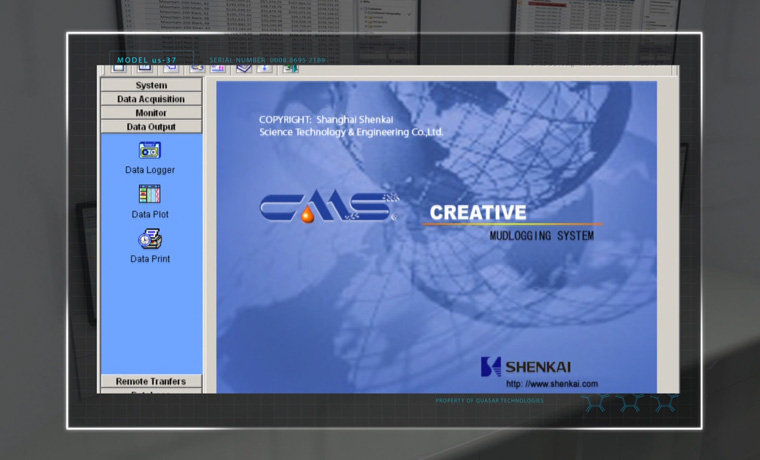
Task: Click the seventh toolbar icon
Action: (265, 68)
